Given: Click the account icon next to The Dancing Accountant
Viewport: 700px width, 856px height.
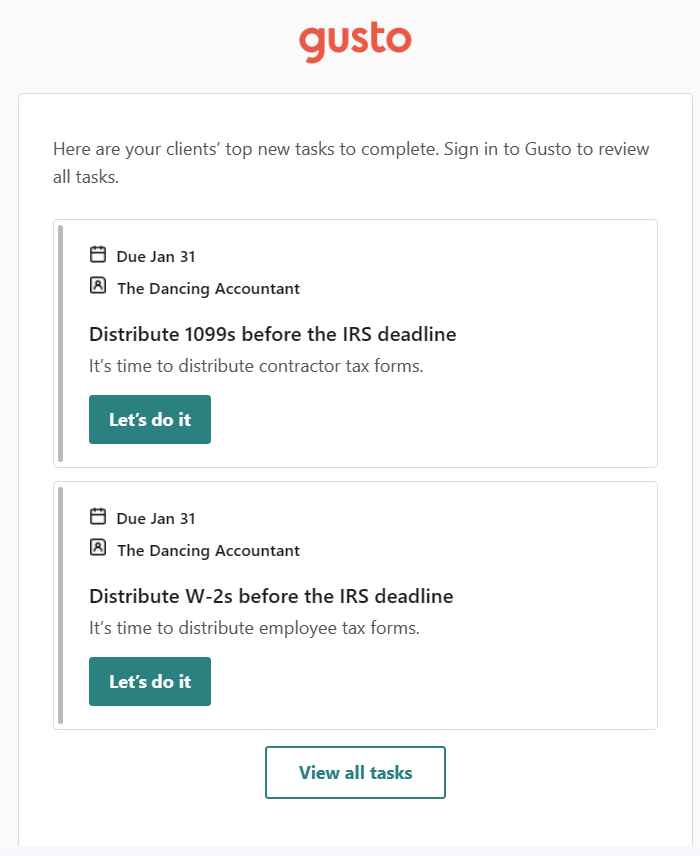Looking at the screenshot, I should coord(97,287).
